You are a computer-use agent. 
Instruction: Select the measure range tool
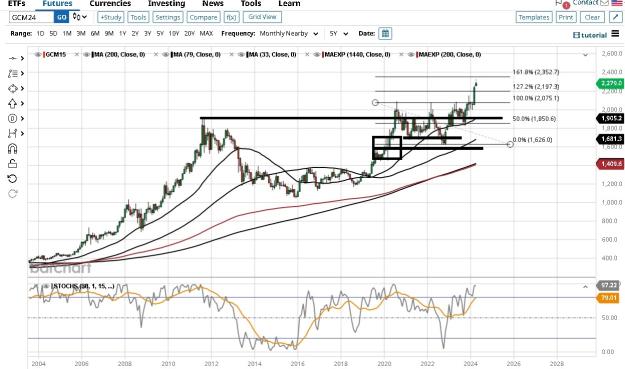tap(12, 133)
